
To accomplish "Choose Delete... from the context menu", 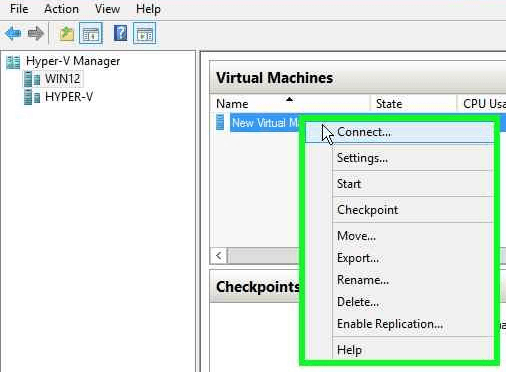I will click(x=399, y=302).
